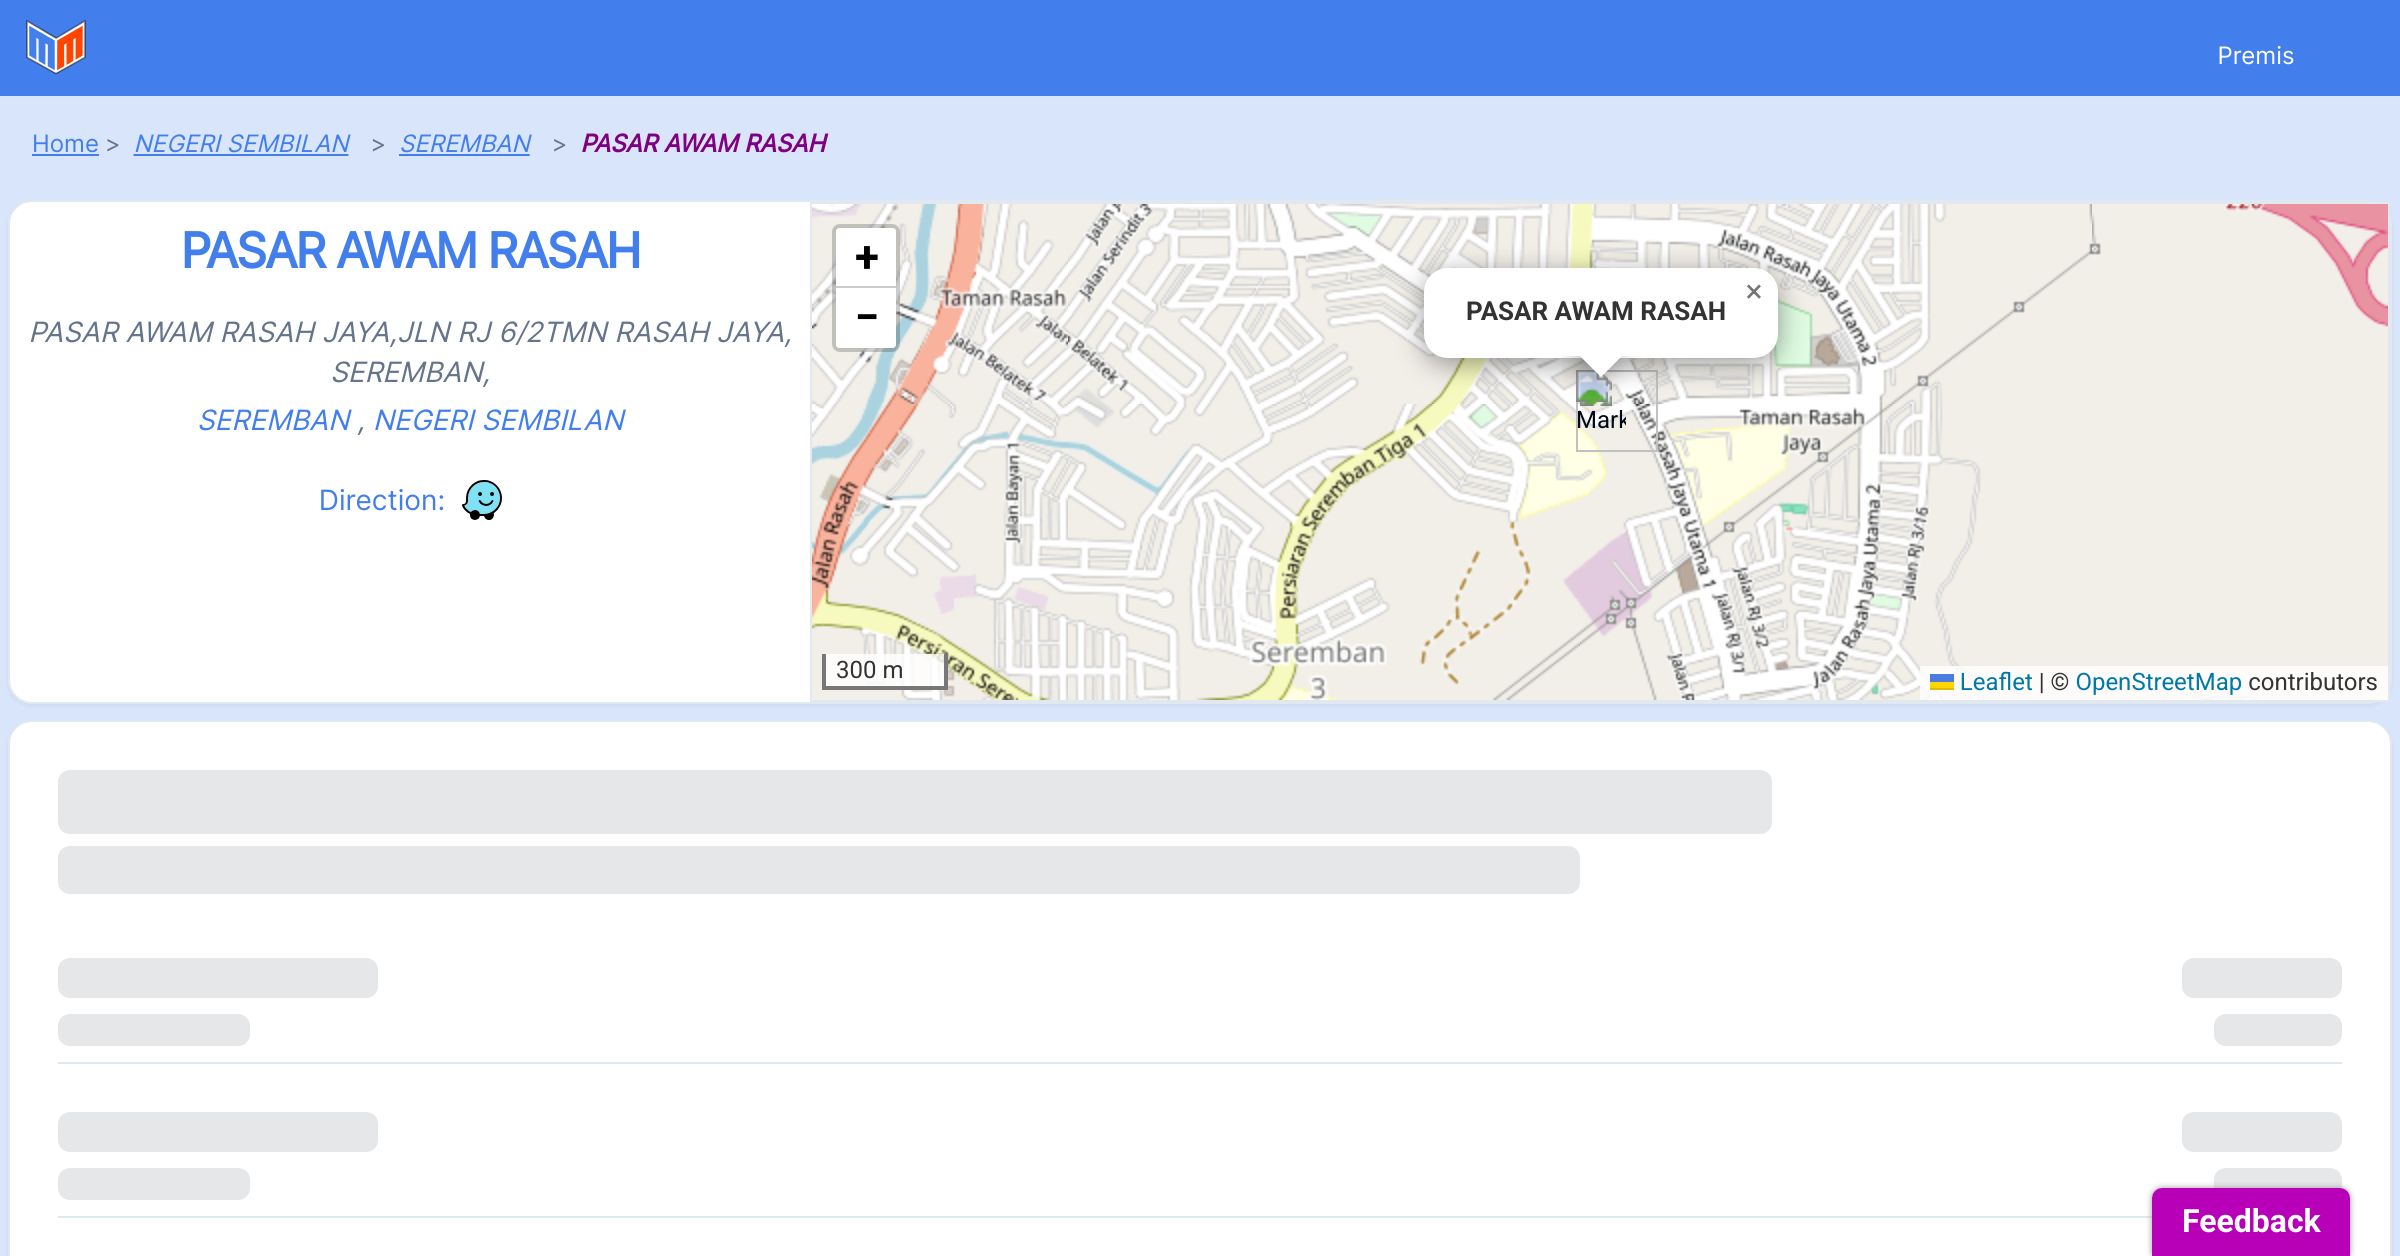Image resolution: width=2400 pixels, height=1256 pixels.
Task: Click the PASAR AWAM RASAH heading
Action: coord(410,250)
